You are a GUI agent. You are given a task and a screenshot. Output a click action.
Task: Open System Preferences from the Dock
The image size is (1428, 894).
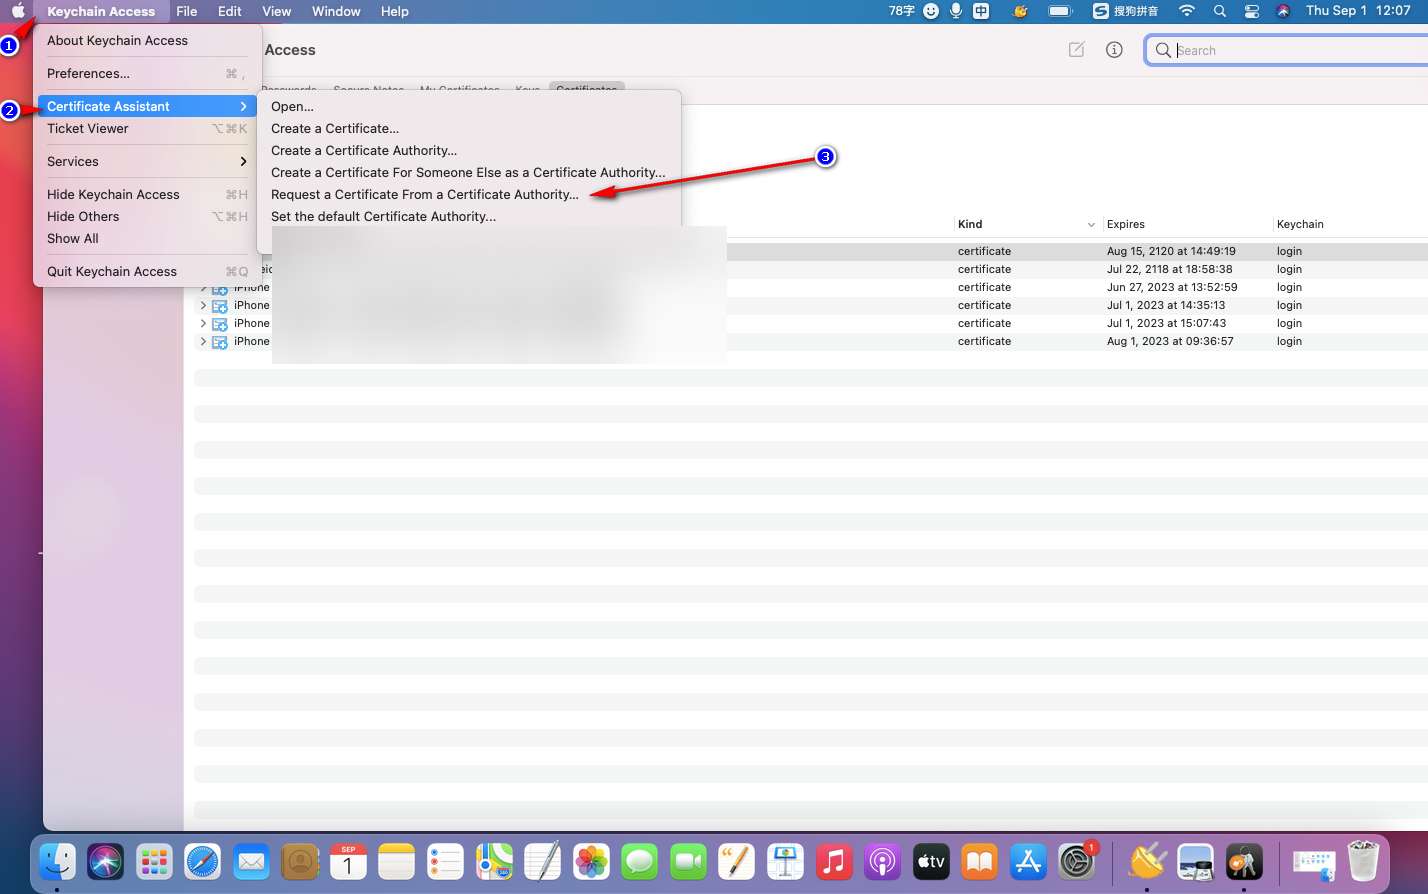(1077, 861)
